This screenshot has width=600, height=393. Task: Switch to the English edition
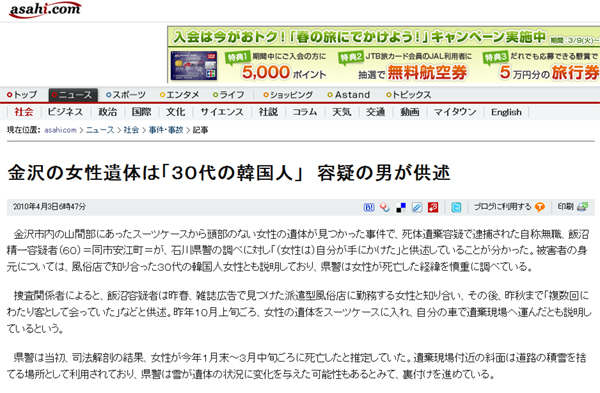coord(506,112)
